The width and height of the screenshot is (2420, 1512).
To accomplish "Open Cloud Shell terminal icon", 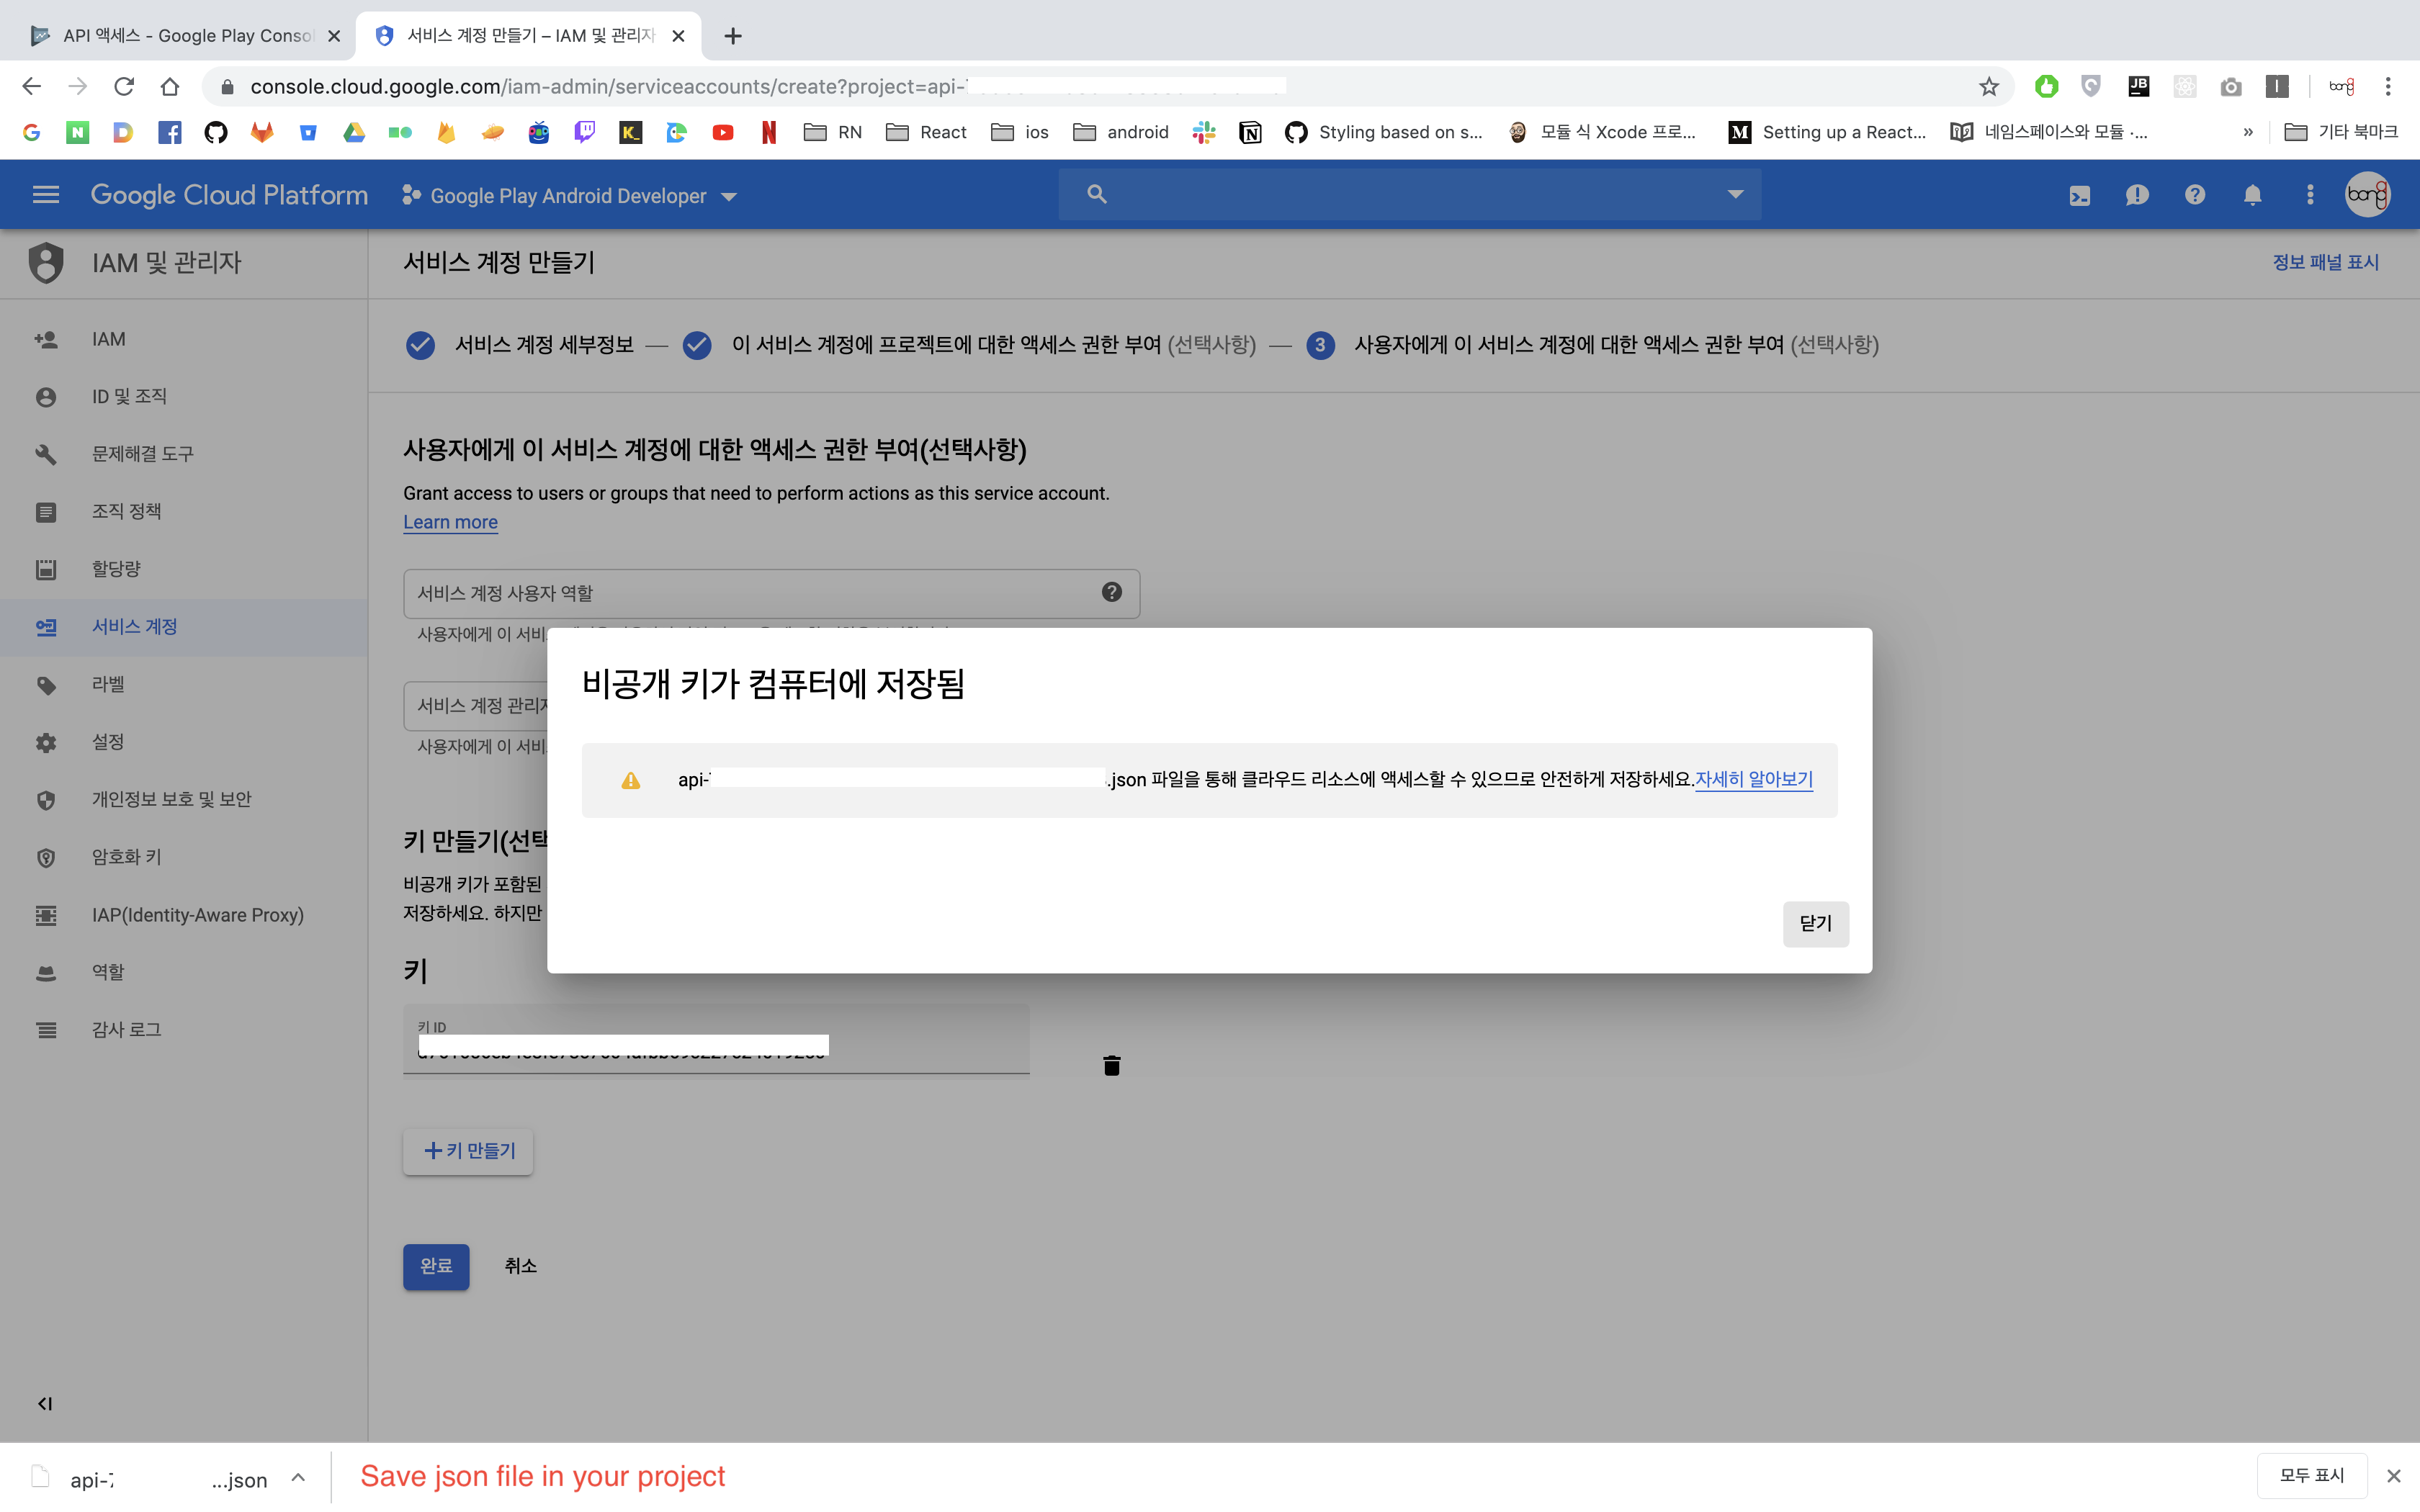I will (2079, 196).
